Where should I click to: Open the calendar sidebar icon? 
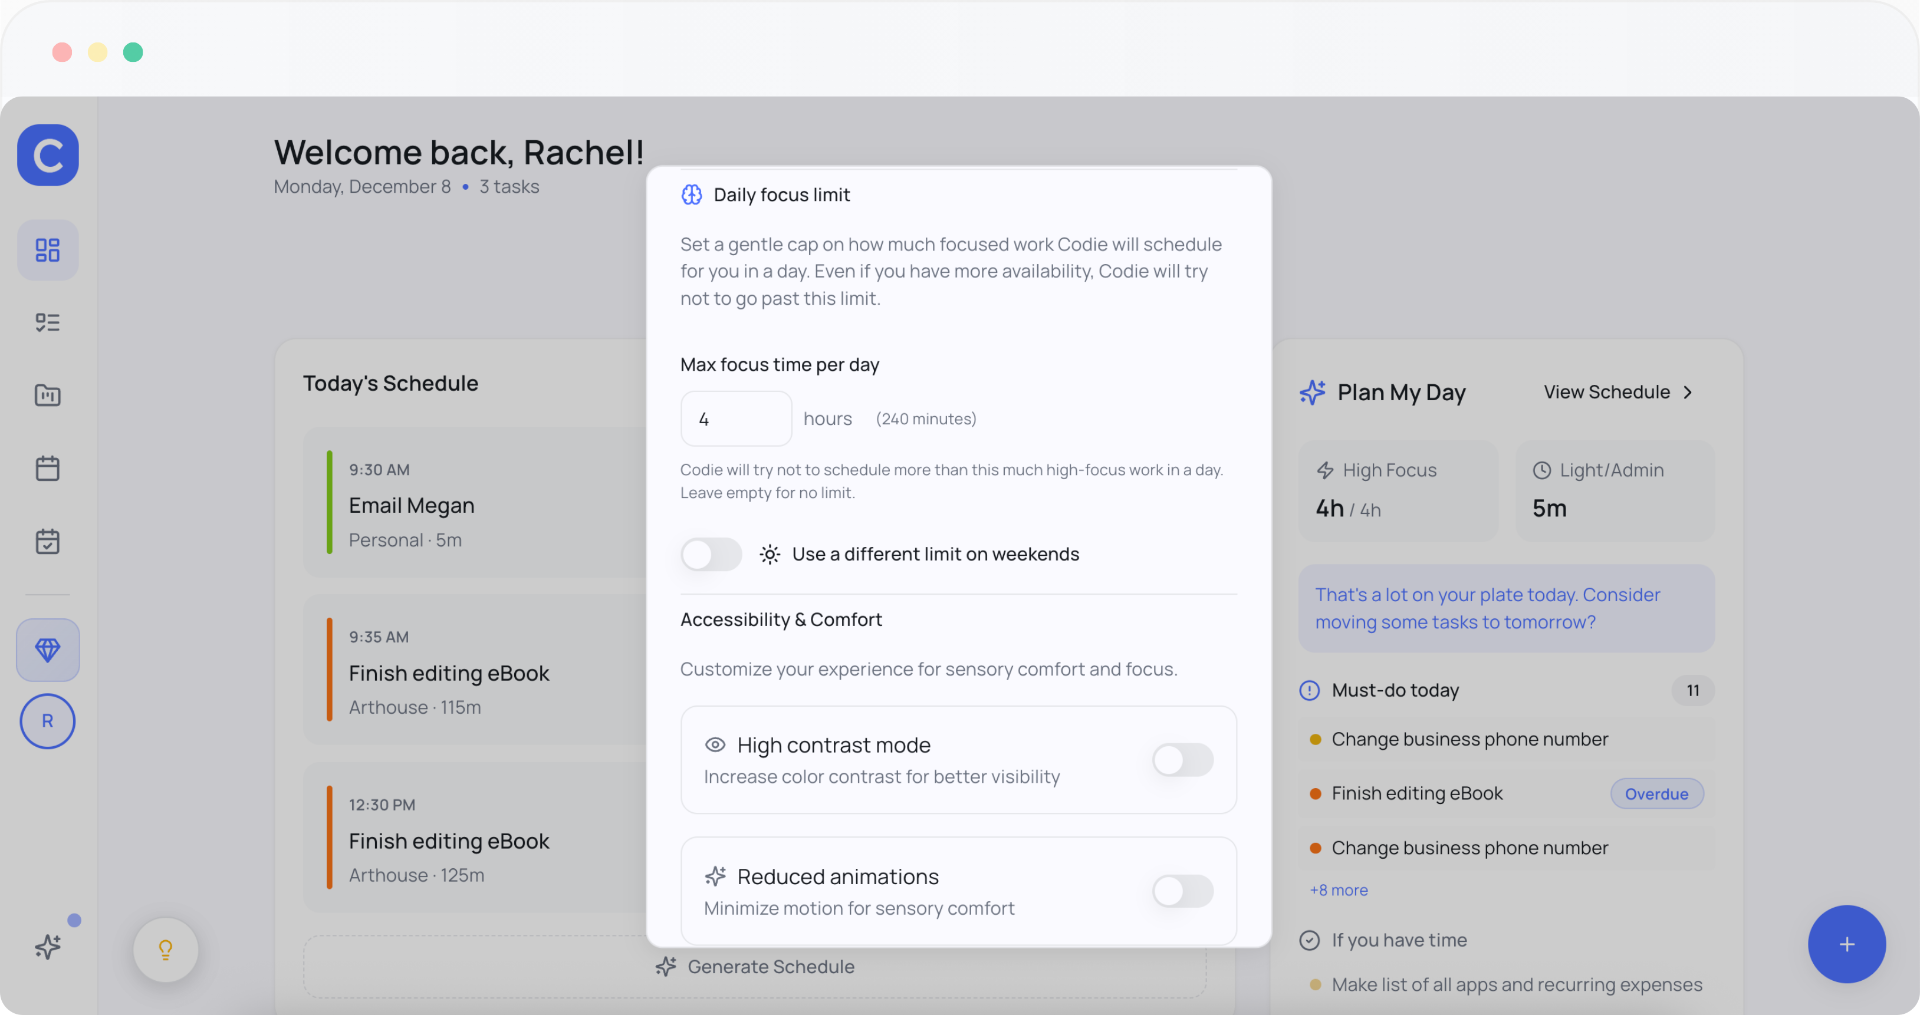pyautogui.click(x=48, y=468)
